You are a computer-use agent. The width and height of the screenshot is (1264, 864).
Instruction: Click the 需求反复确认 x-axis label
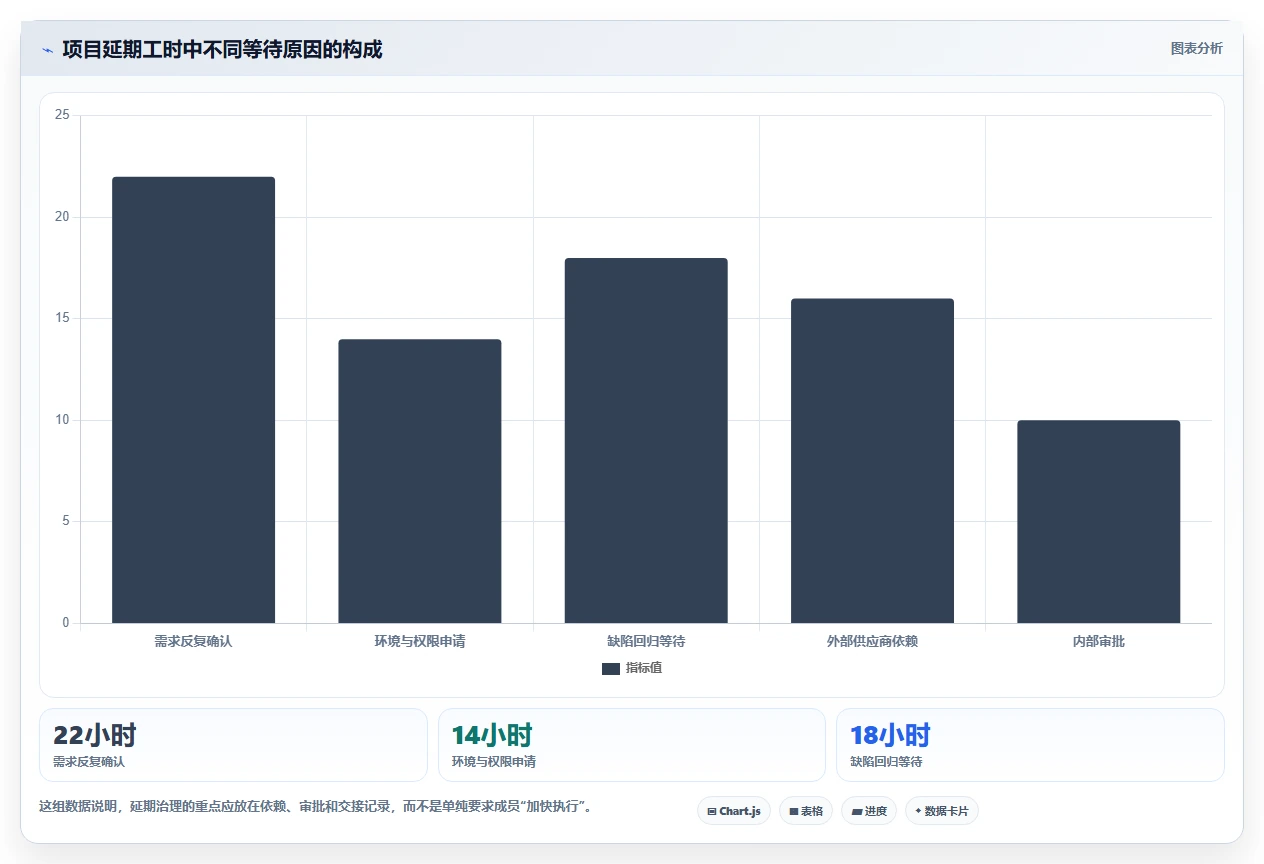(193, 641)
